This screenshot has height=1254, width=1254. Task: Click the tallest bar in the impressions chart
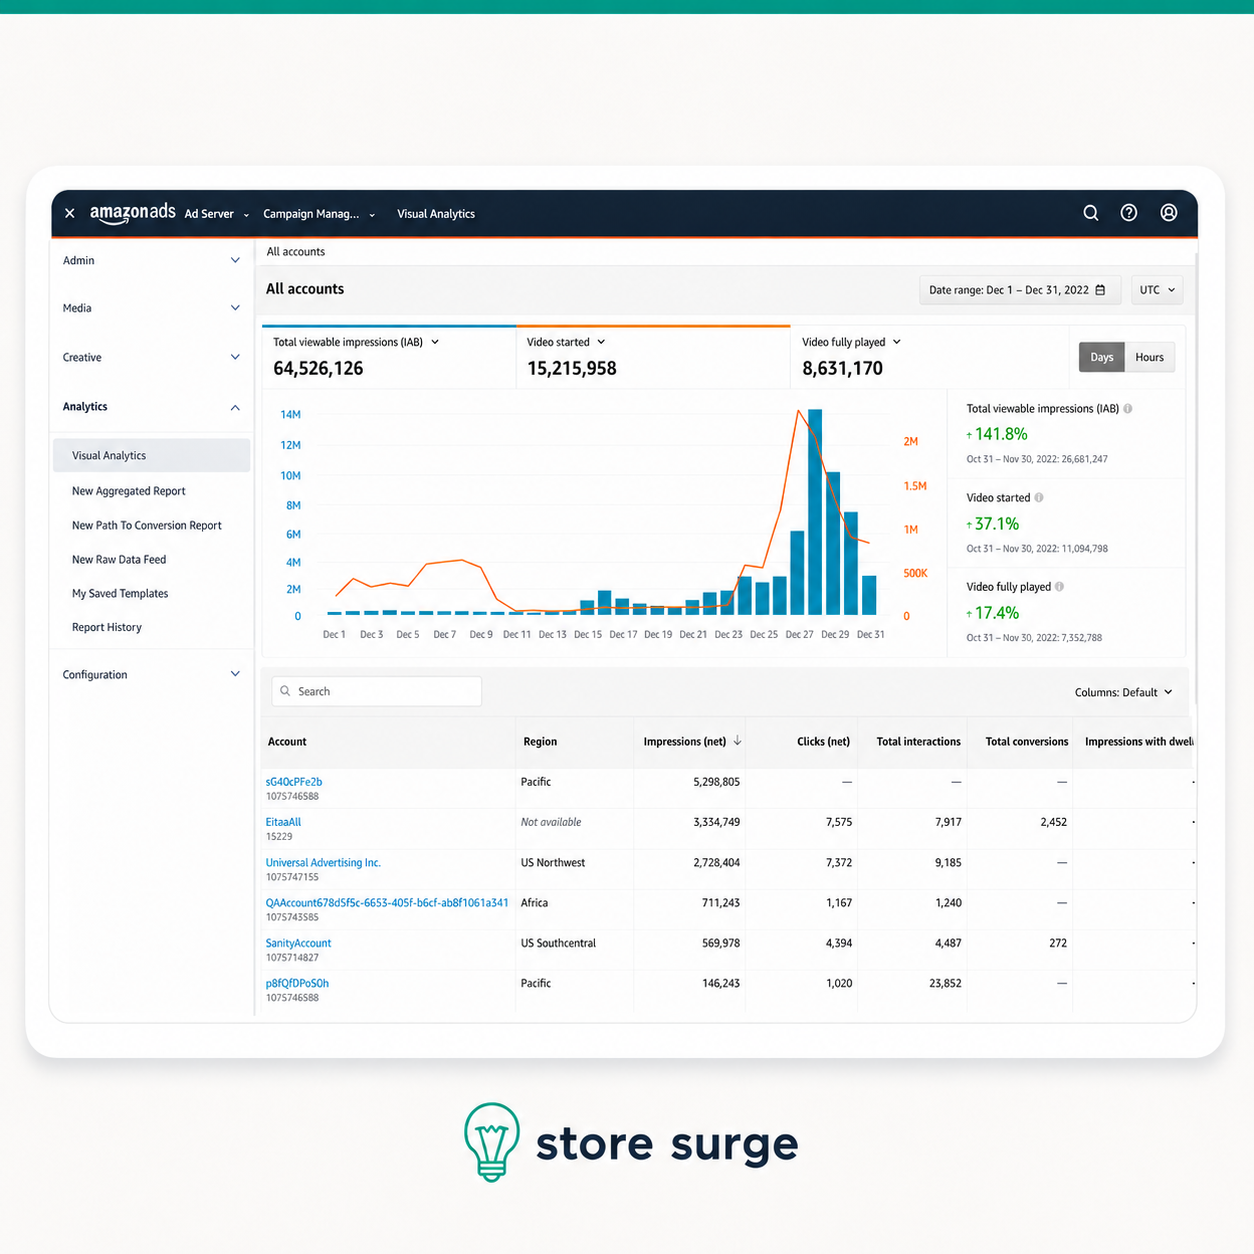815,512
